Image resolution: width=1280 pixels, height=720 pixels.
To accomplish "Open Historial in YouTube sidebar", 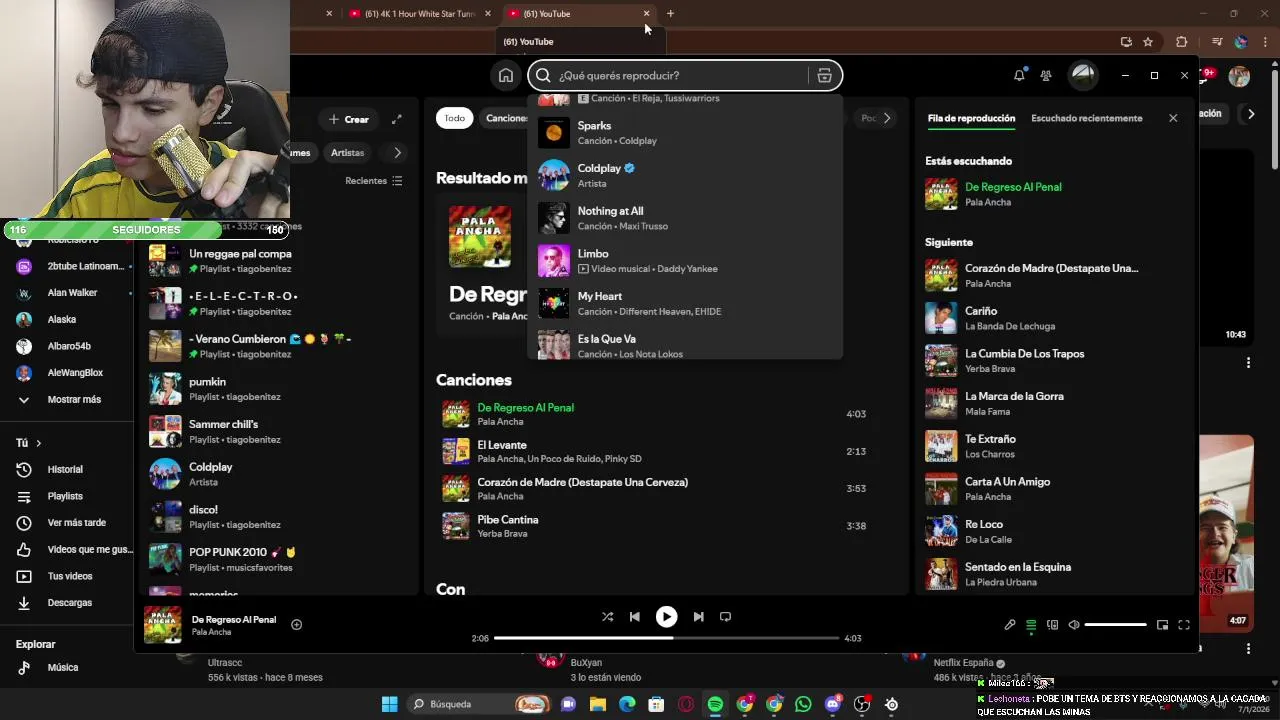I will pyautogui.click(x=66, y=469).
